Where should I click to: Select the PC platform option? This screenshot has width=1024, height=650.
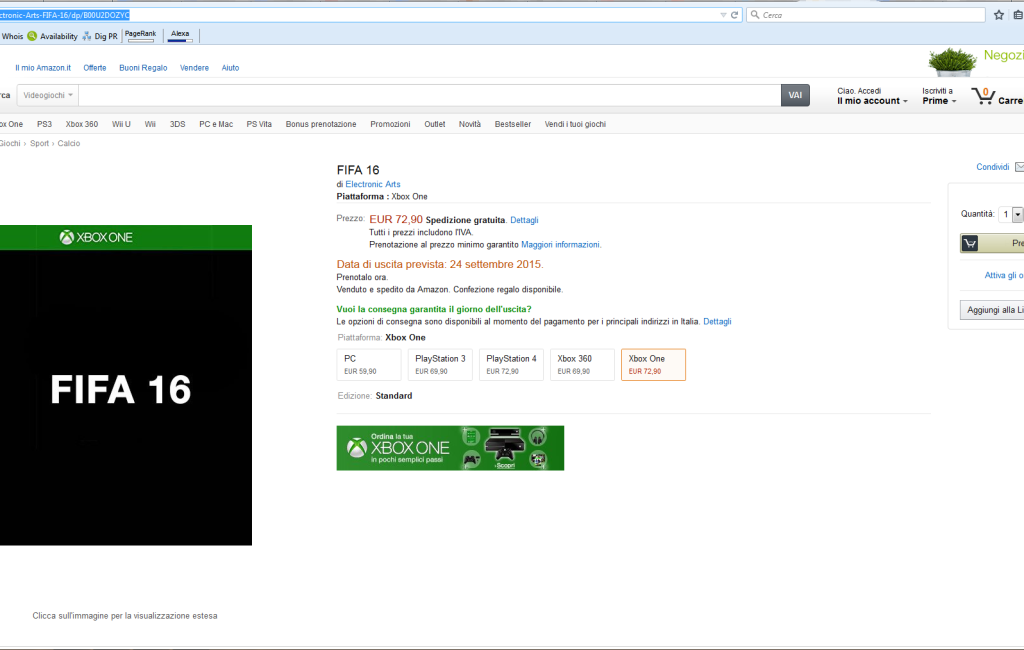point(369,365)
